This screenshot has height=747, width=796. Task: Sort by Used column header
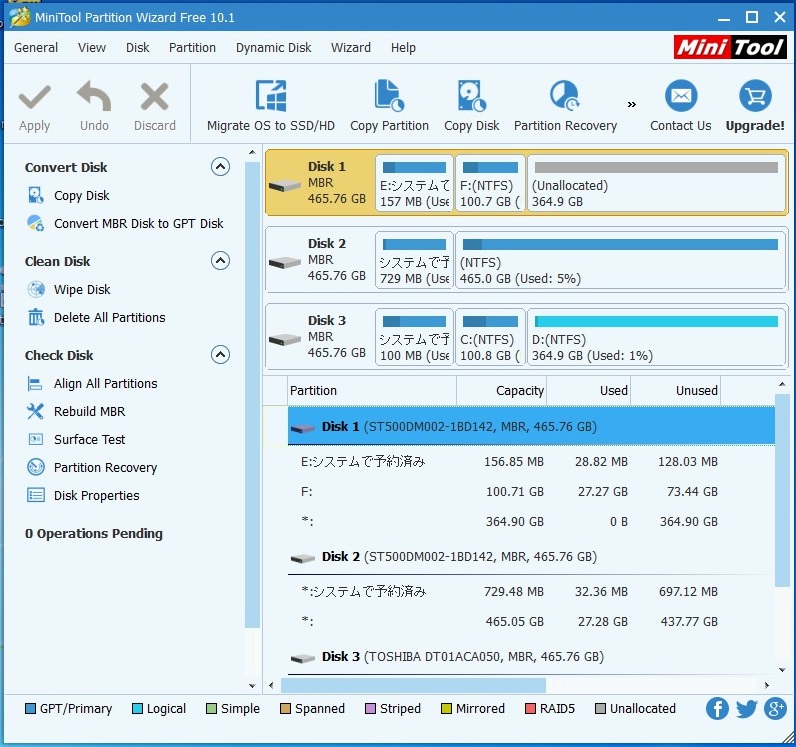click(x=588, y=391)
